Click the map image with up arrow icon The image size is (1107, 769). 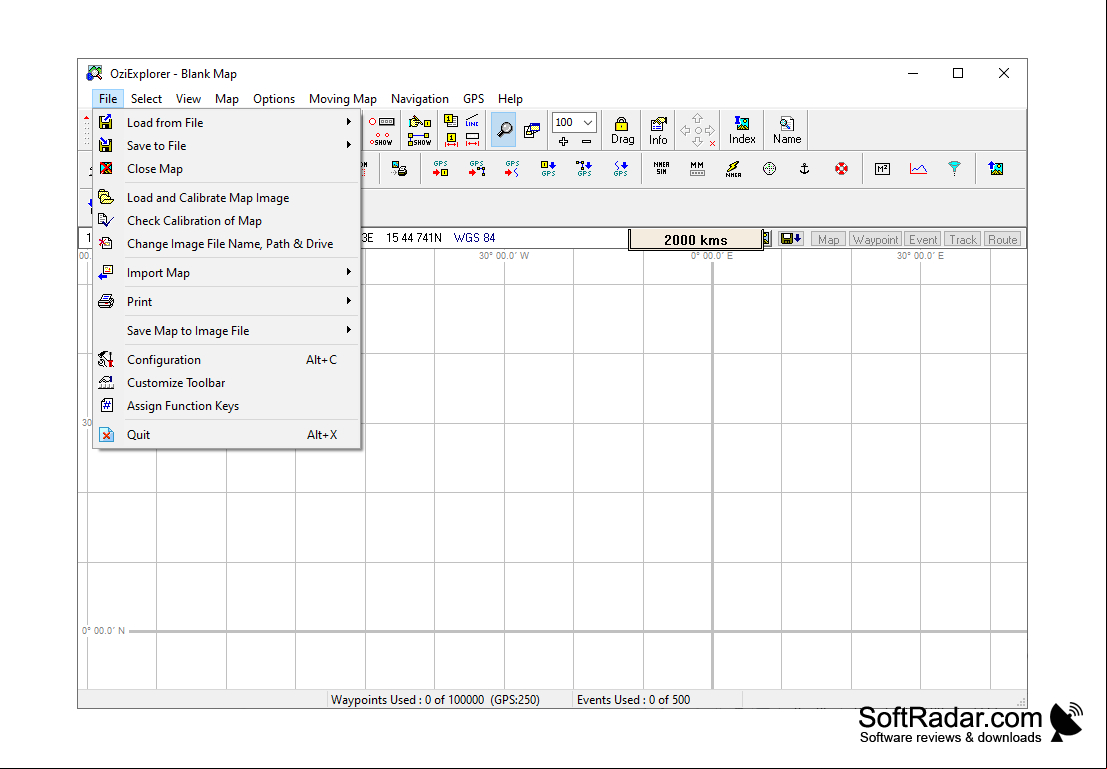996,169
